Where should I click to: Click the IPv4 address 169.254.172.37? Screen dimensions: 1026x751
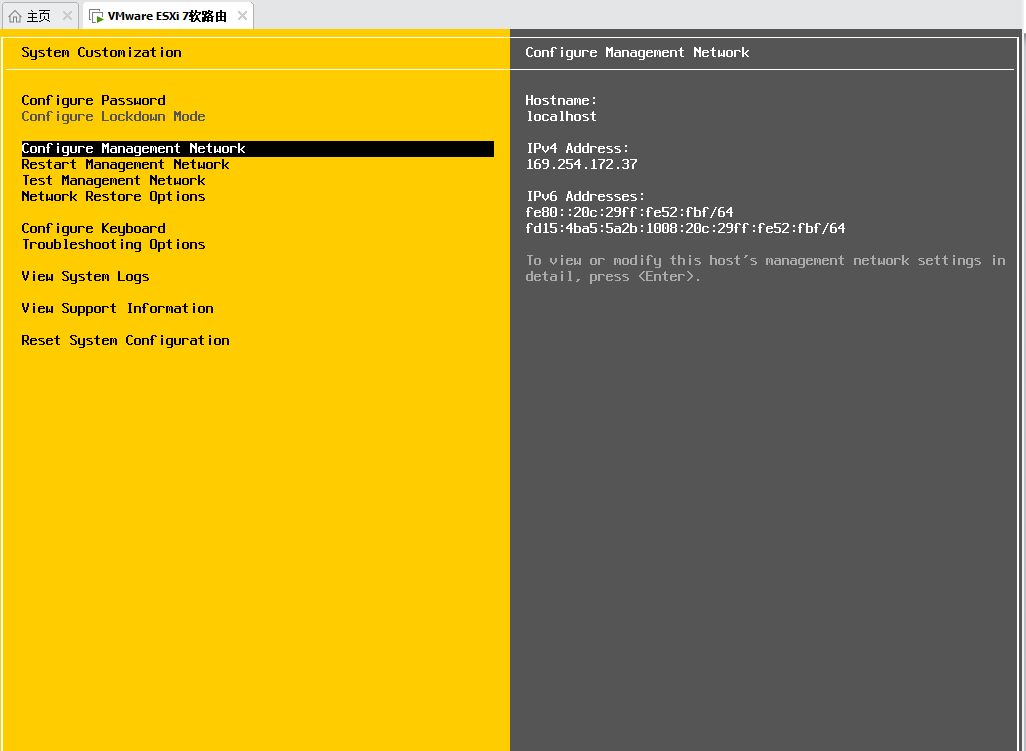pos(582,164)
